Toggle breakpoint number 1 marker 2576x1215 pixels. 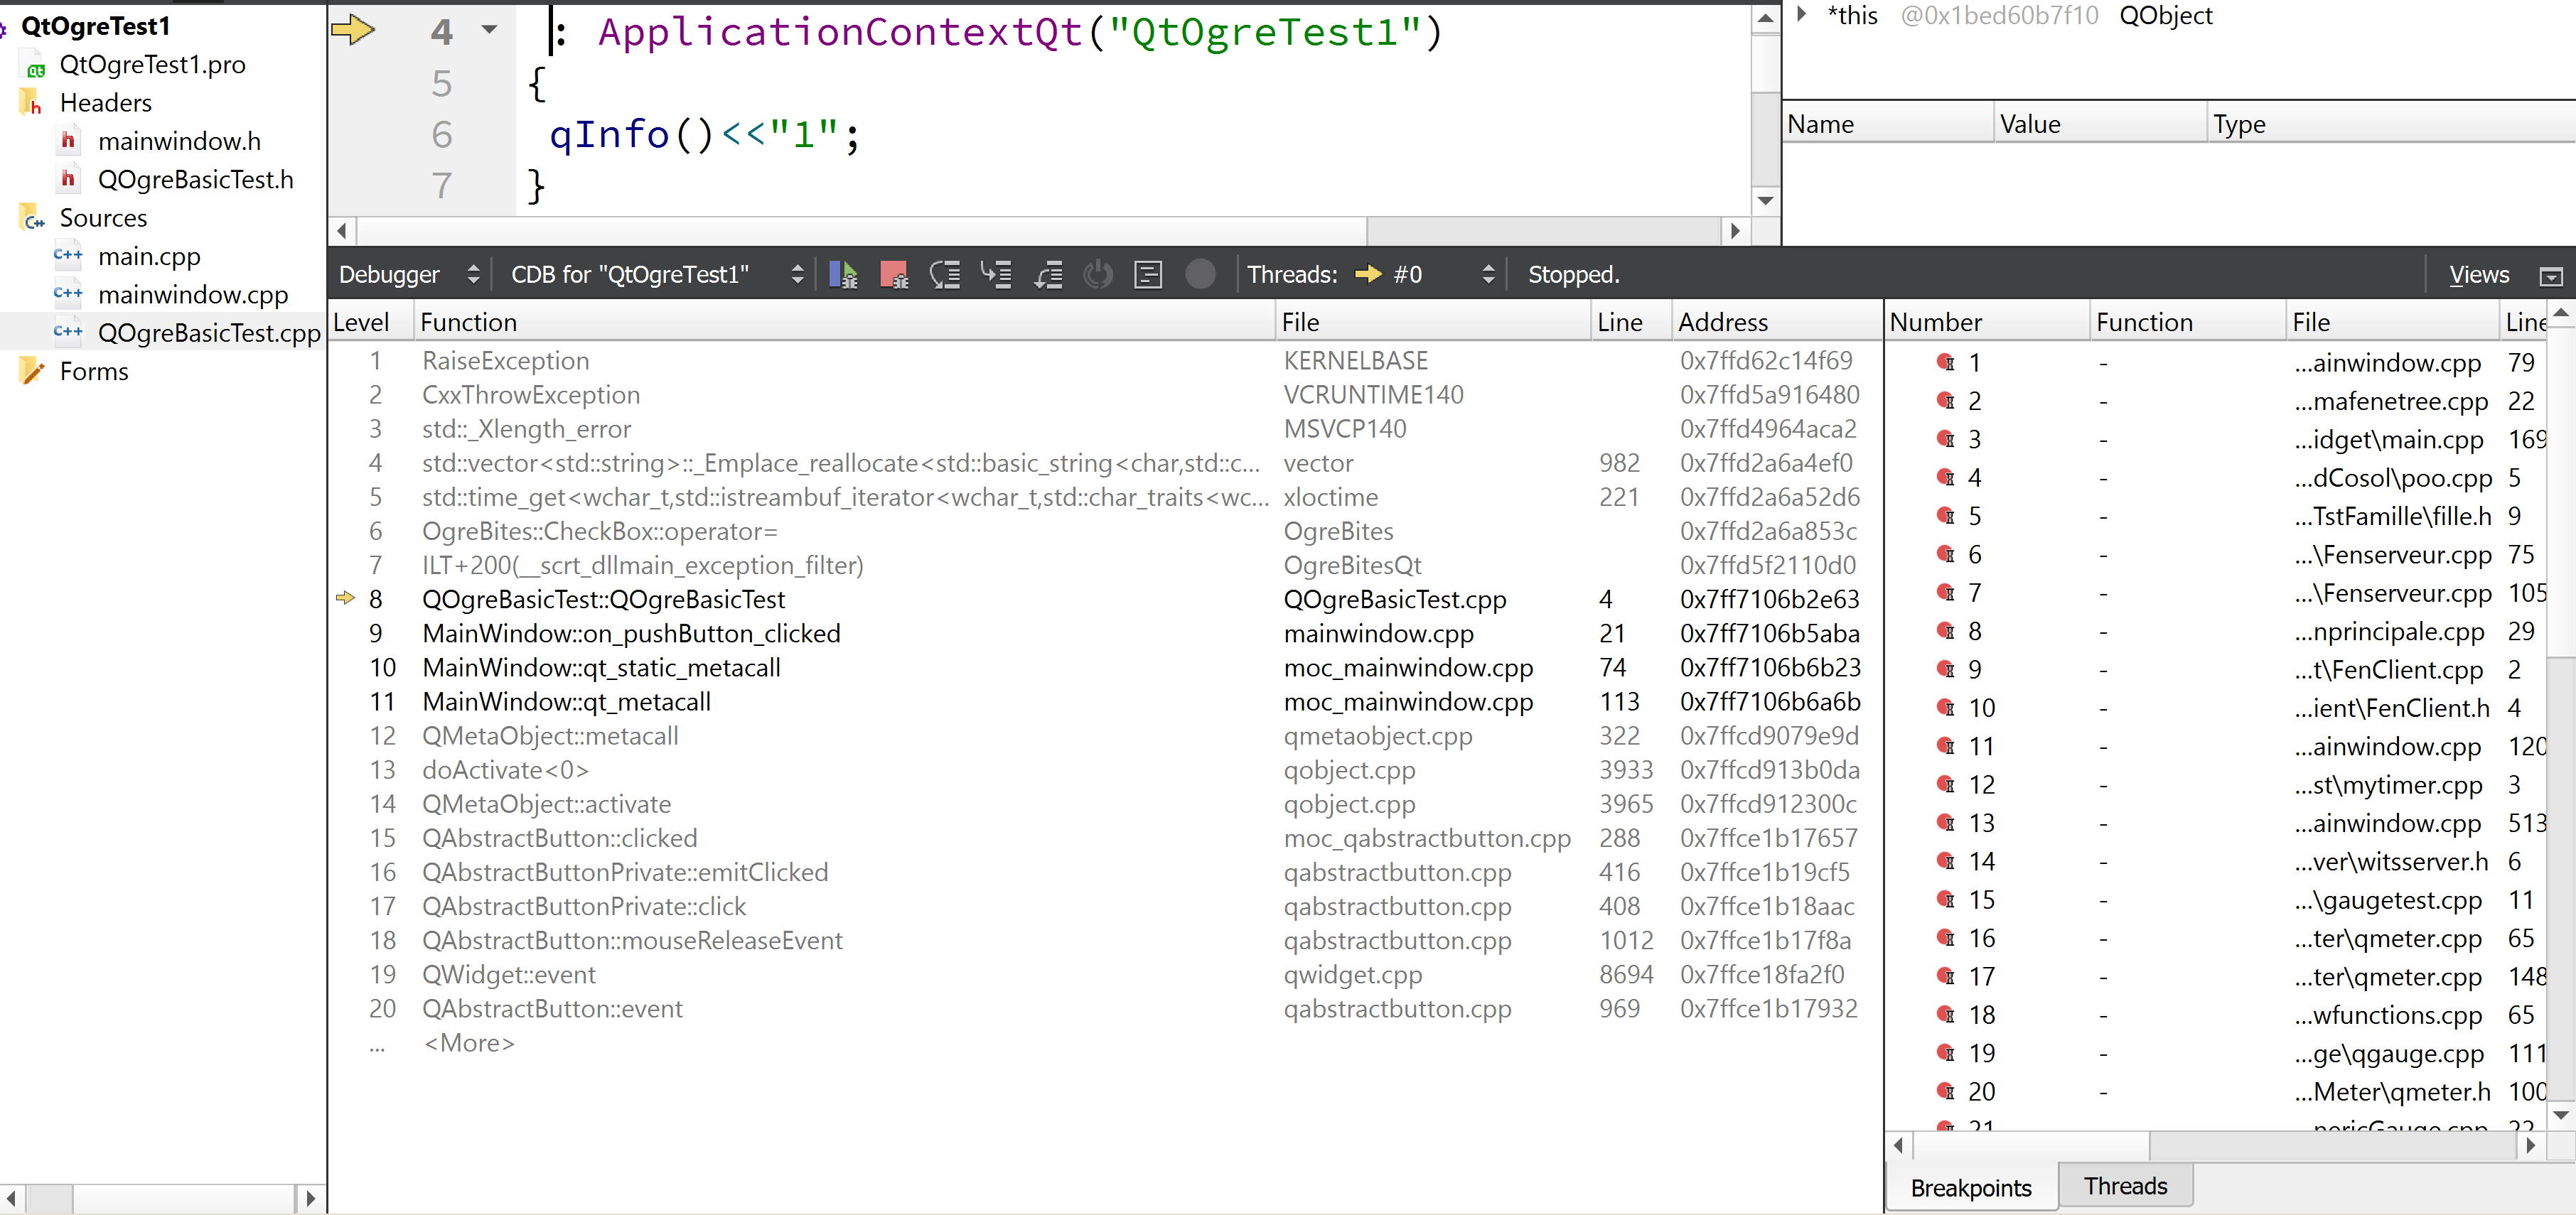(x=1945, y=362)
